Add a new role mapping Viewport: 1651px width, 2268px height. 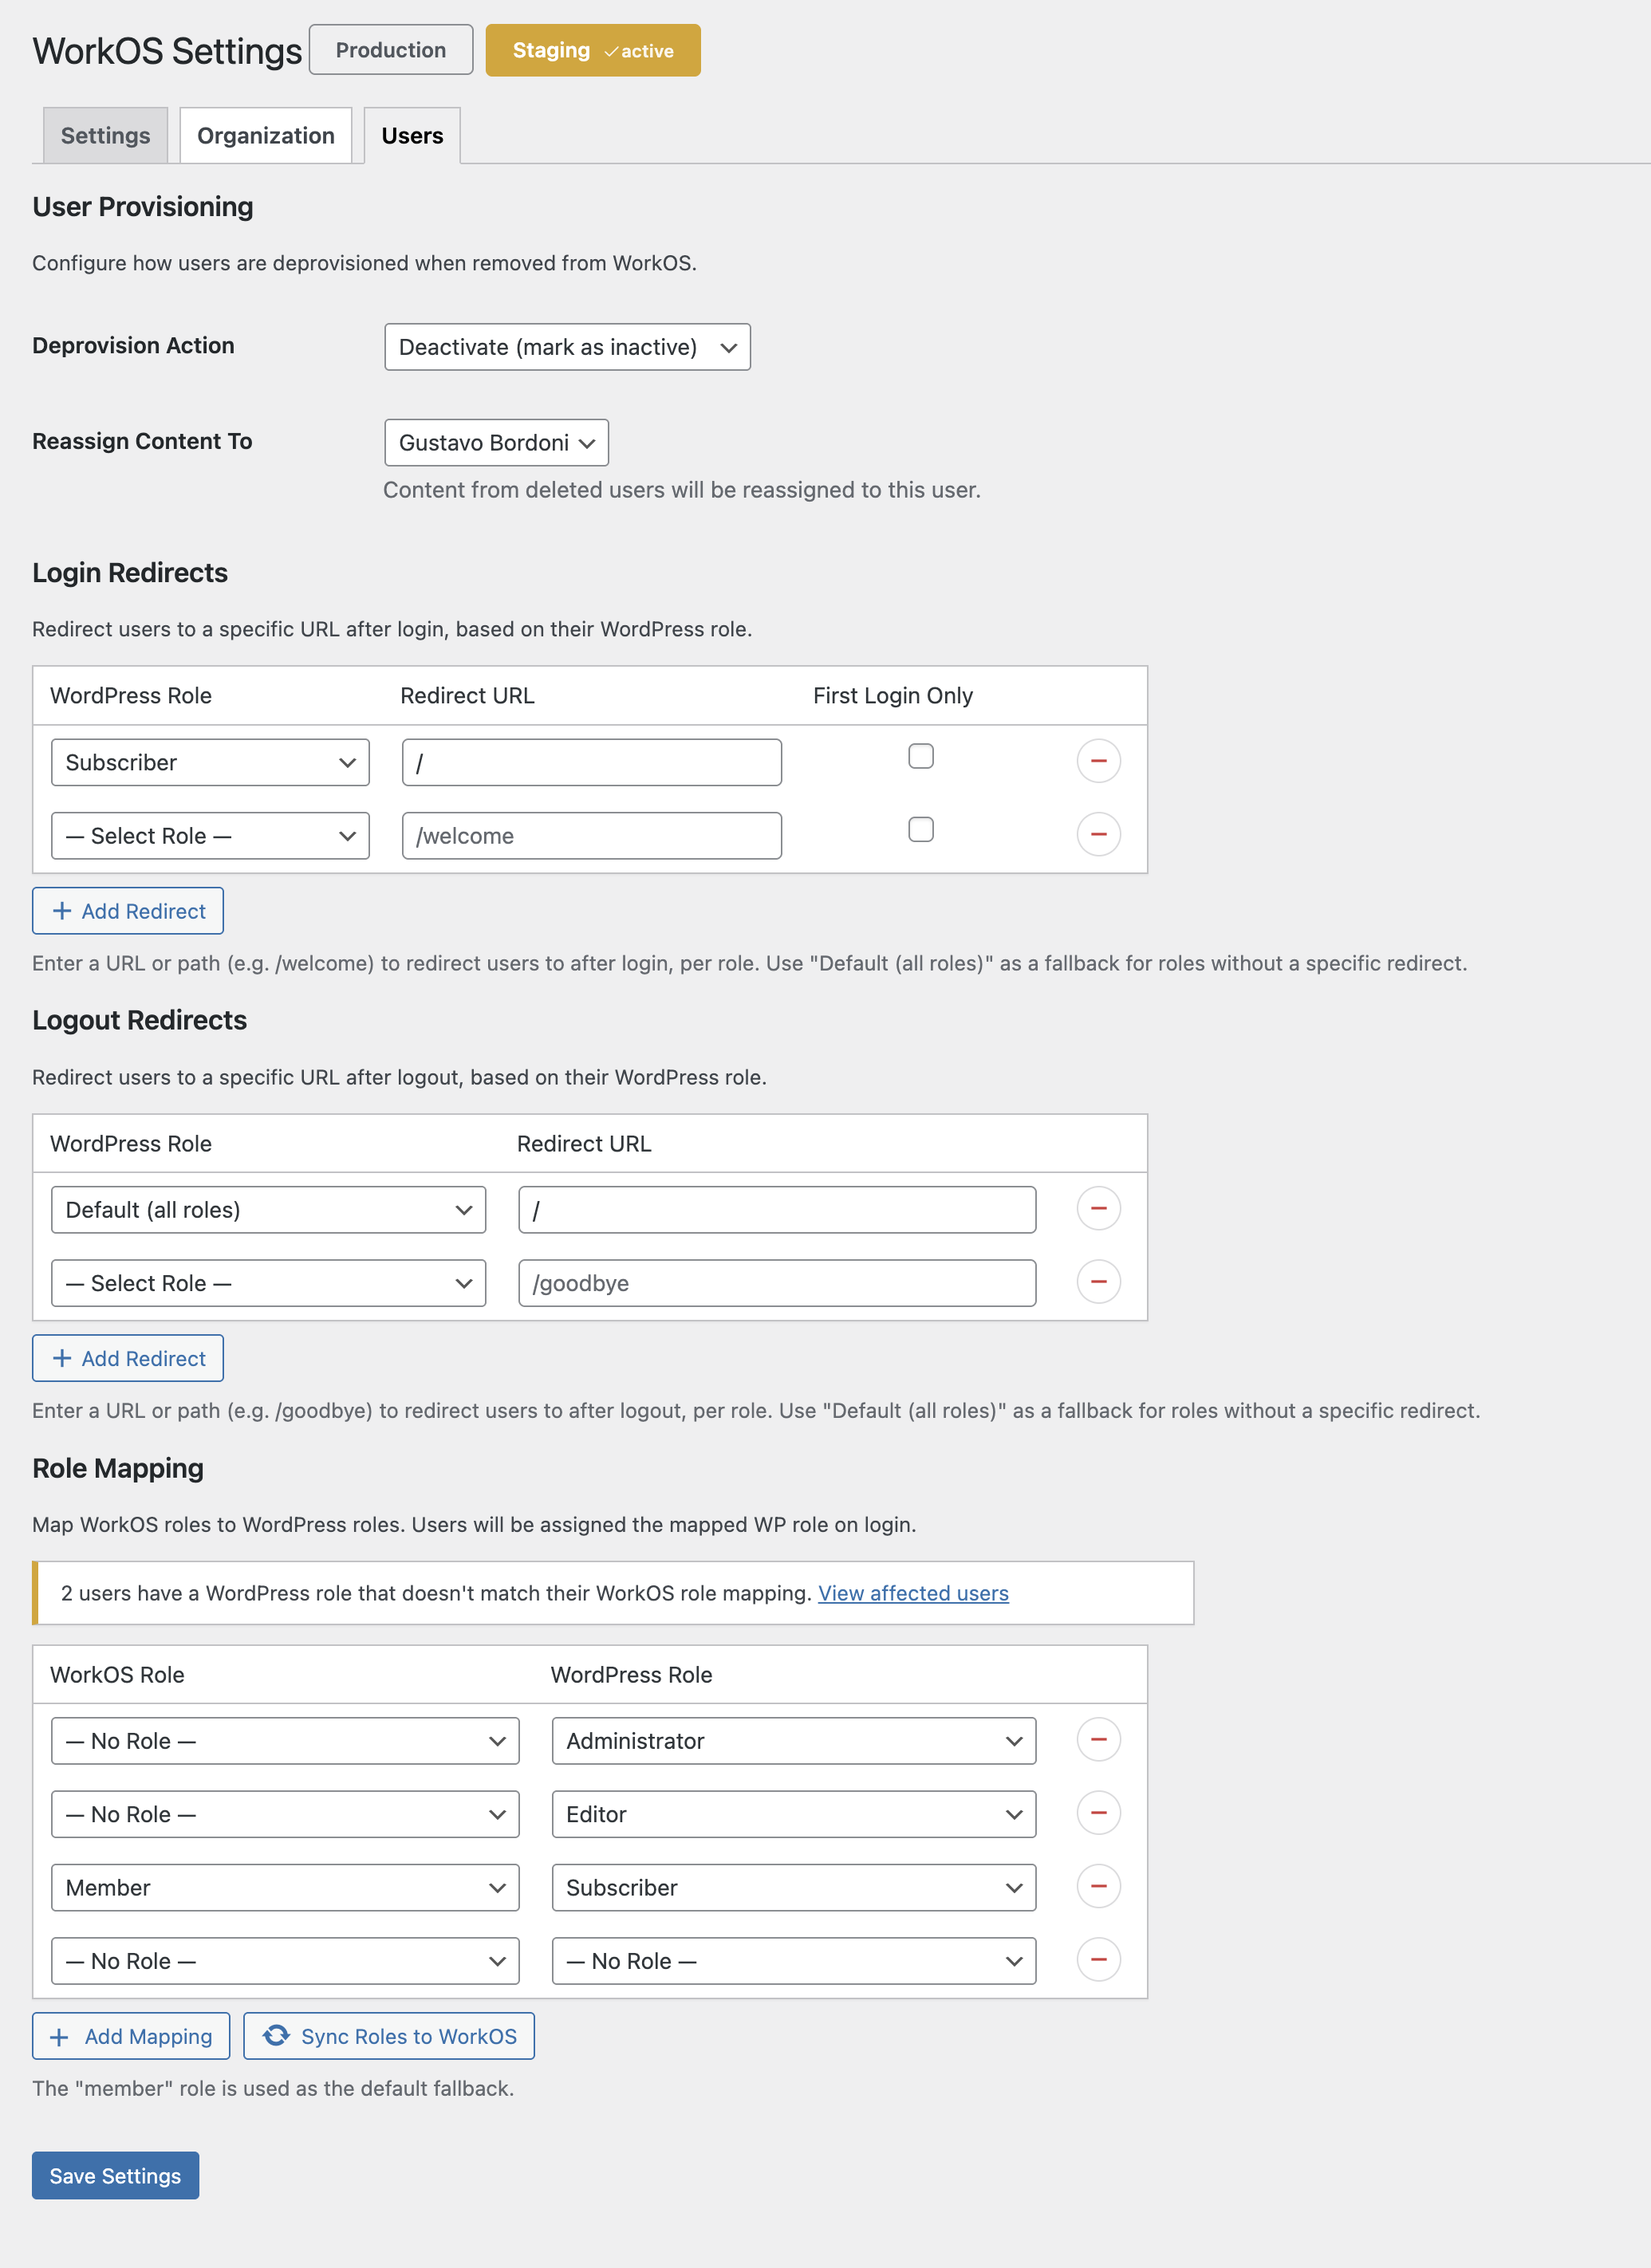click(131, 2036)
